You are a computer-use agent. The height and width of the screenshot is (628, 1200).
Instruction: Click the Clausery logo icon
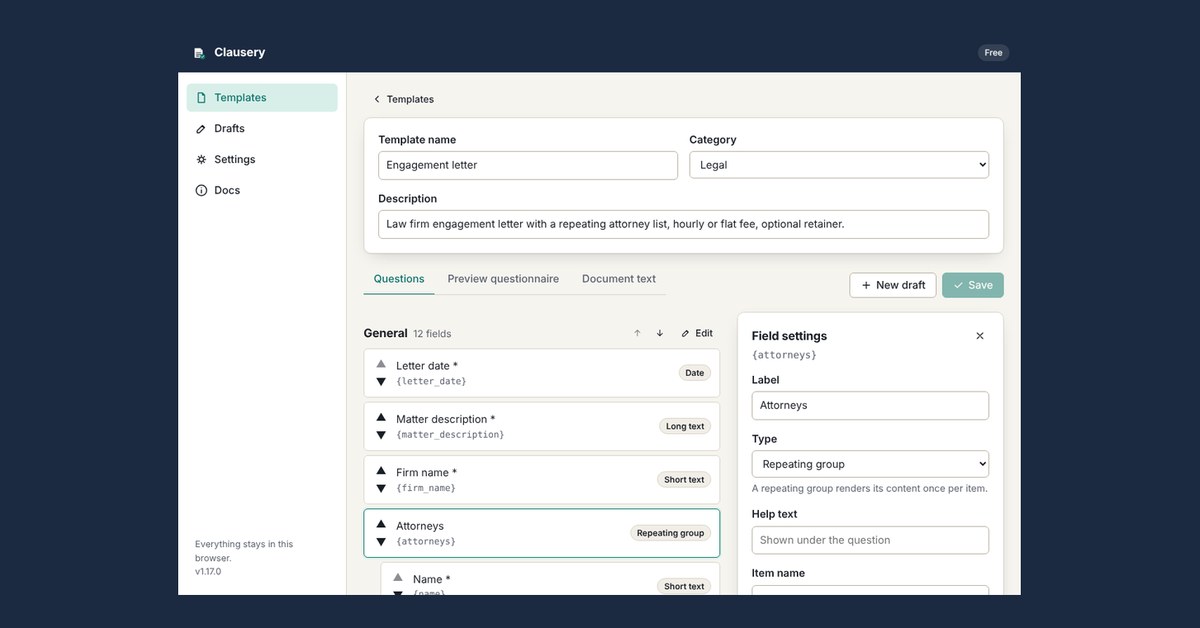[200, 53]
